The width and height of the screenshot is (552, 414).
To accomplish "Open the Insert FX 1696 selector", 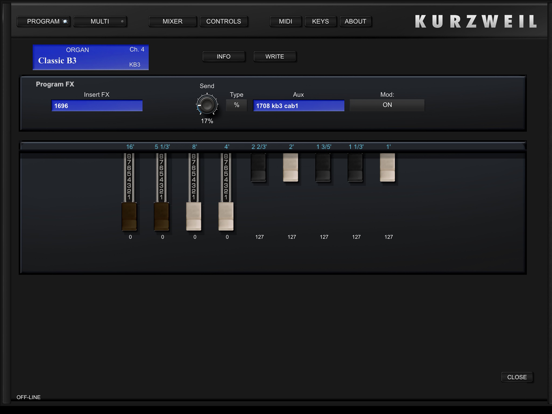I will click(97, 106).
